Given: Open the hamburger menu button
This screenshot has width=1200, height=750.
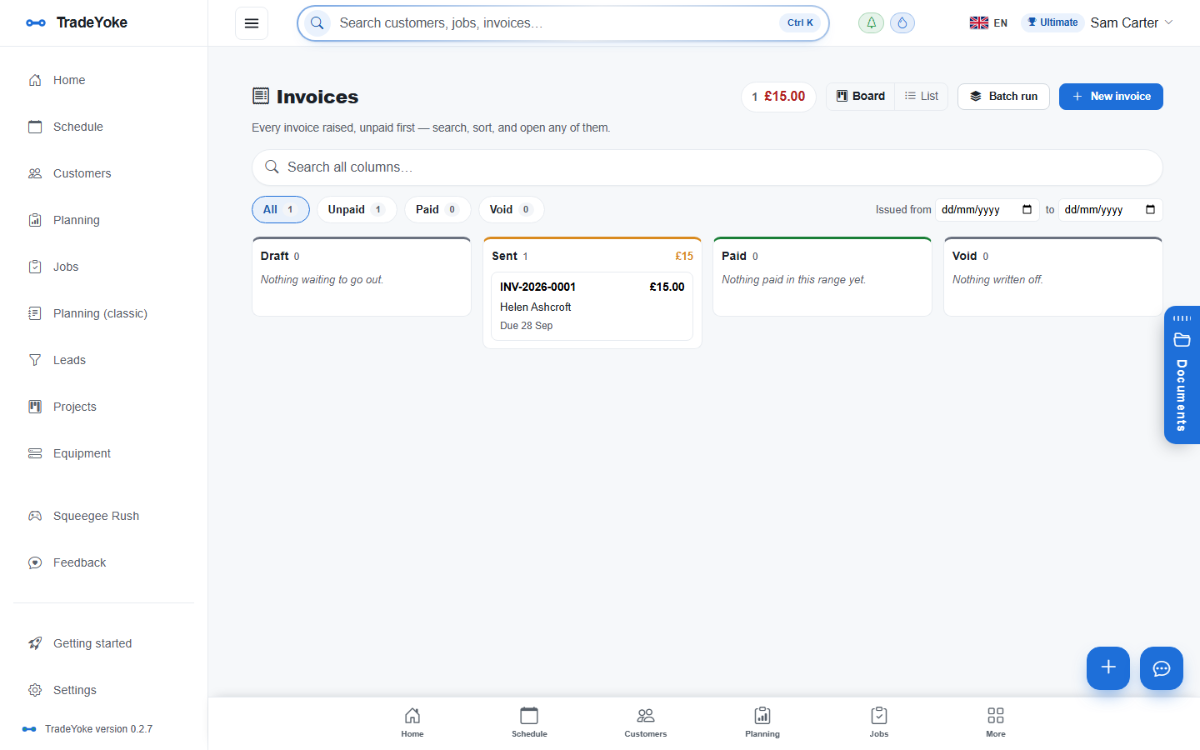Looking at the screenshot, I should (x=252, y=23).
